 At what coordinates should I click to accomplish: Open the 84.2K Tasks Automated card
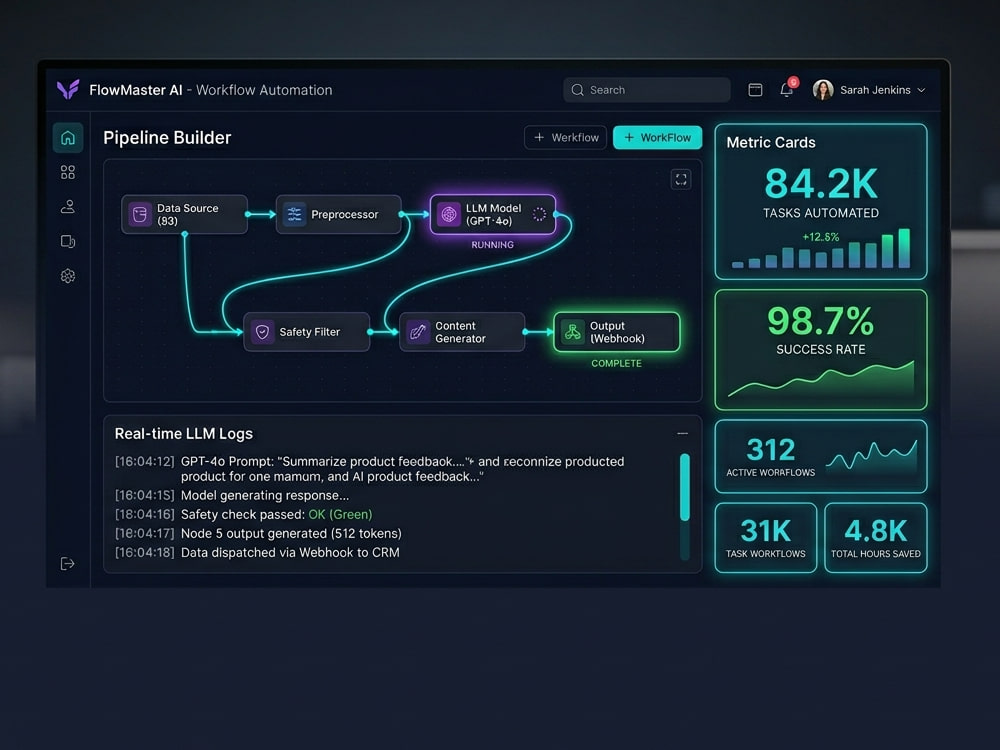tap(821, 202)
